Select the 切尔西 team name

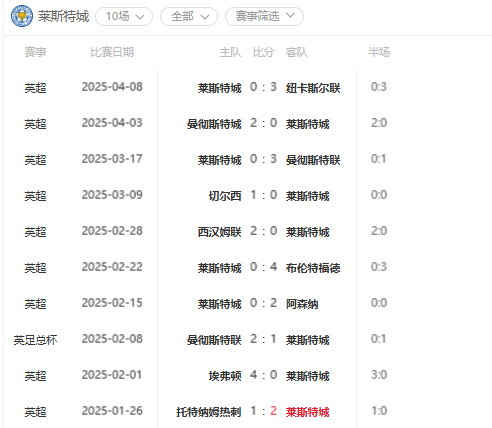click(225, 196)
